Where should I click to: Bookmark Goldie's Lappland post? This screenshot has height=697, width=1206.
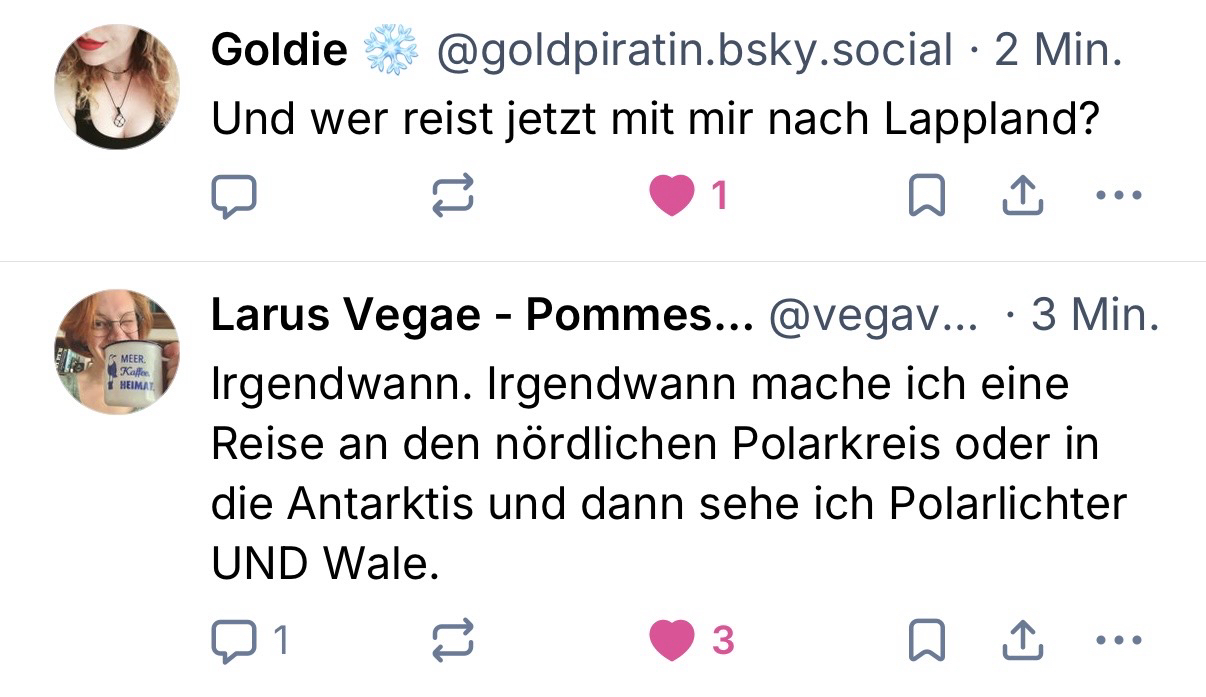(926, 197)
